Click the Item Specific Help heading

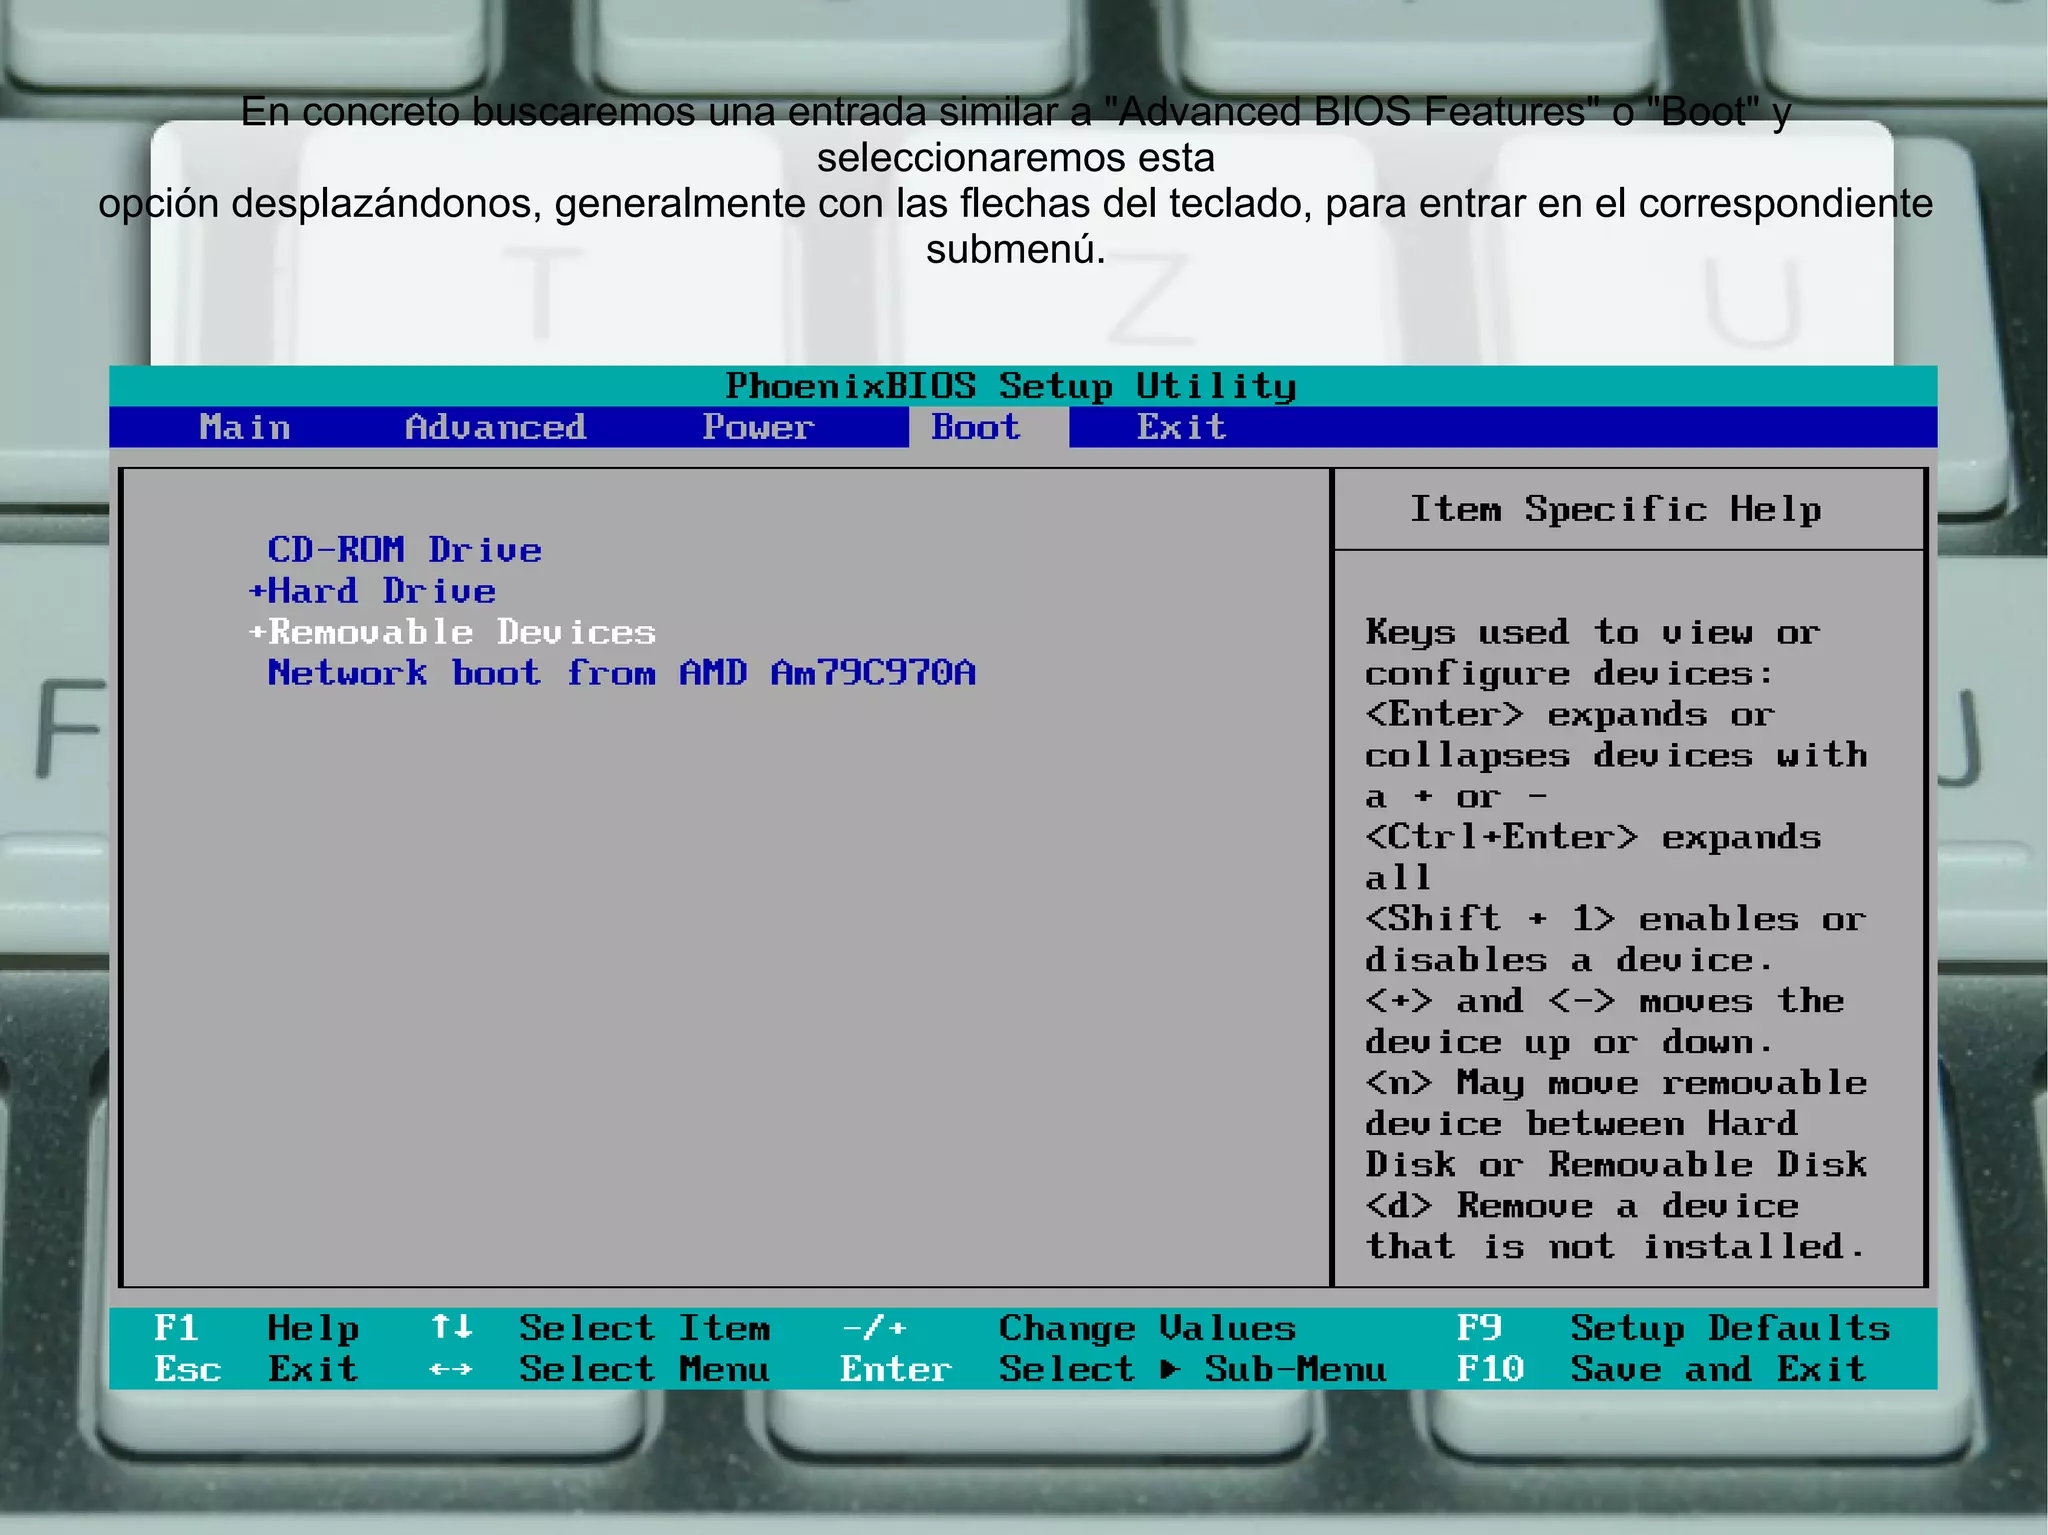1615,509
